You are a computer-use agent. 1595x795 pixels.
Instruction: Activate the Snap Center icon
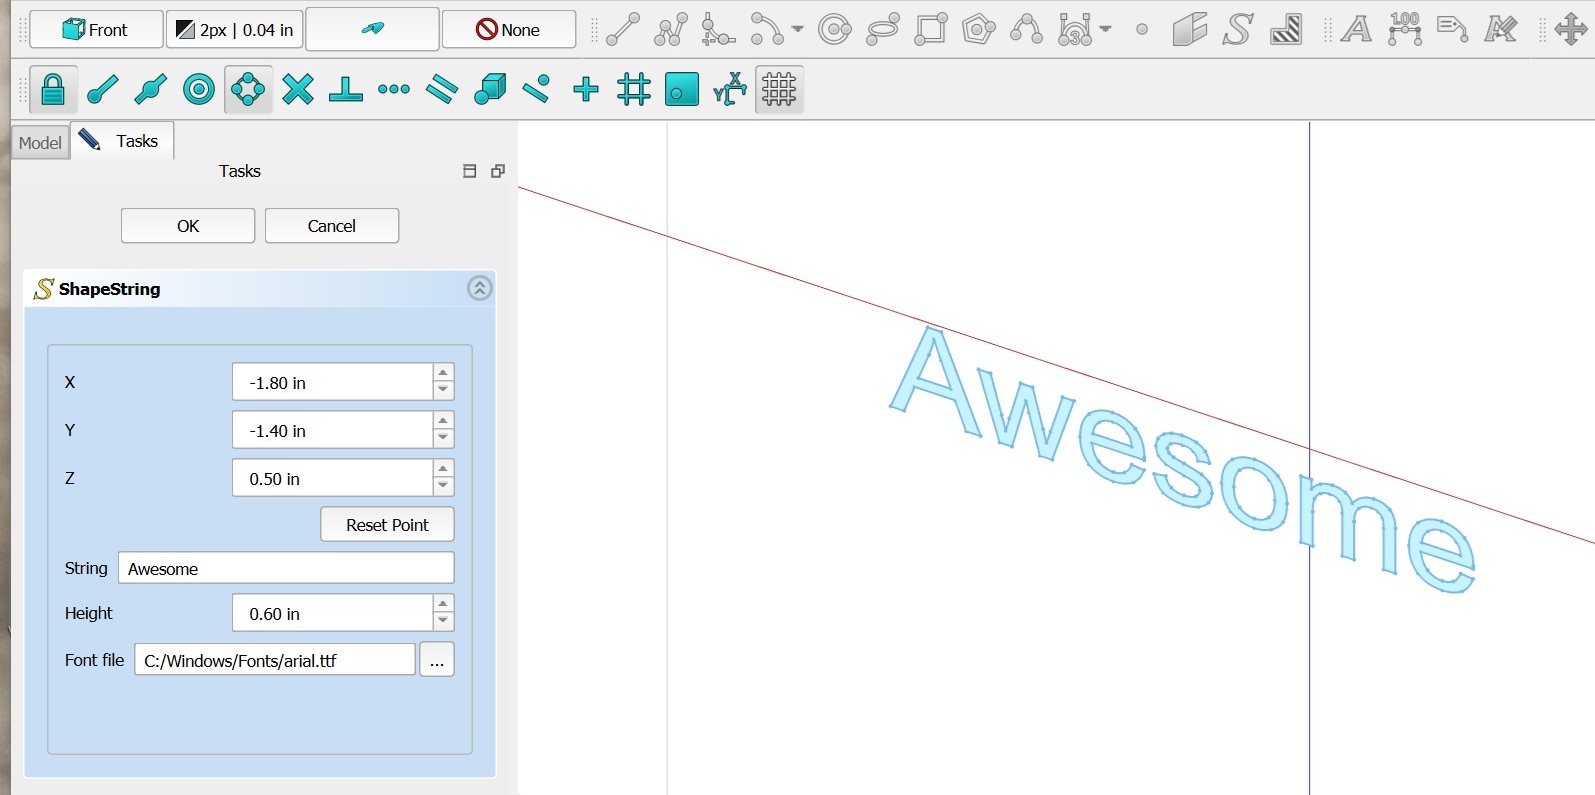tap(199, 90)
